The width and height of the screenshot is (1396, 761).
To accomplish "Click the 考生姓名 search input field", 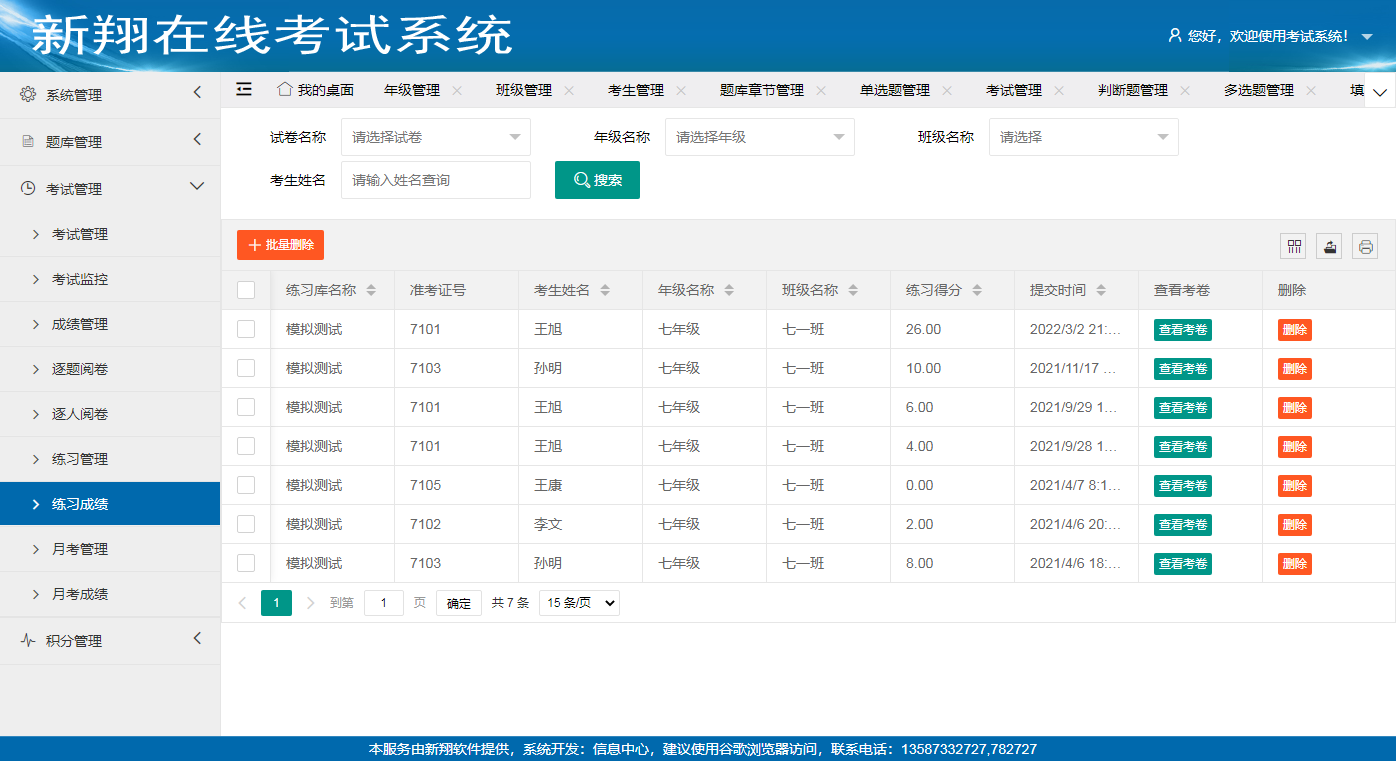I will [435, 180].
